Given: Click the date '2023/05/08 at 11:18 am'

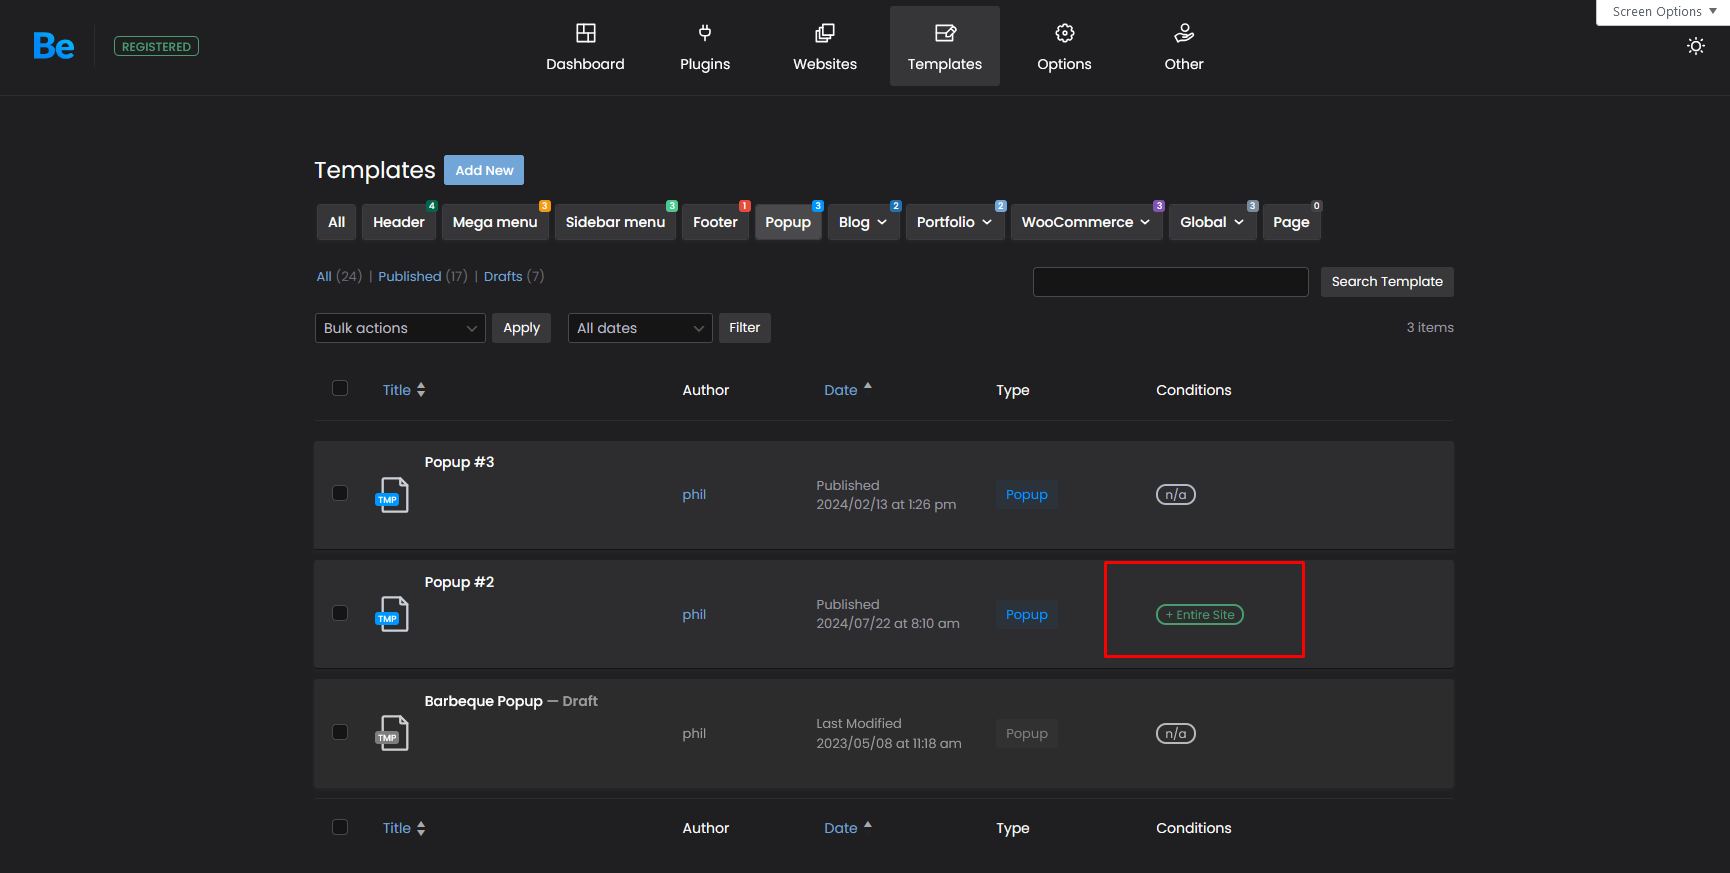Looking at the screenshot, I should (889, 743).
